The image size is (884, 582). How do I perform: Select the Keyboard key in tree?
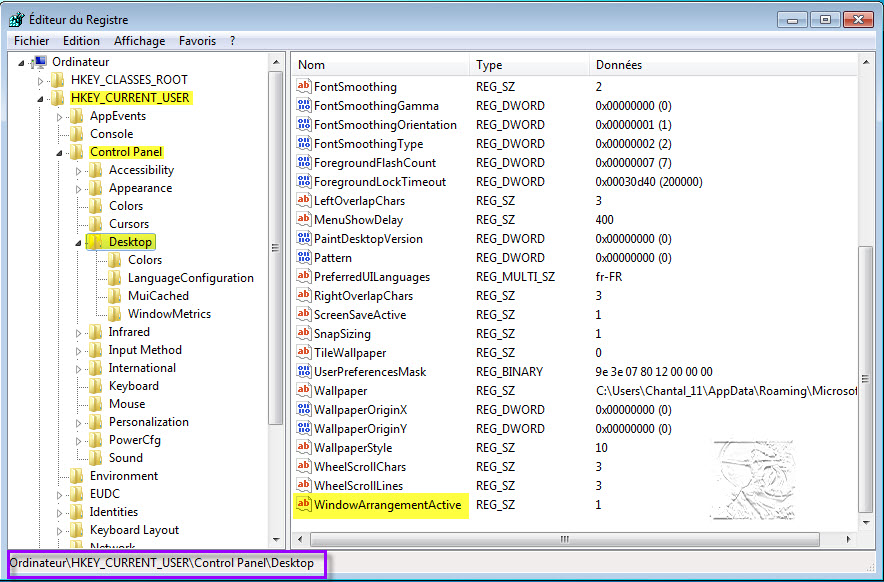134,386
